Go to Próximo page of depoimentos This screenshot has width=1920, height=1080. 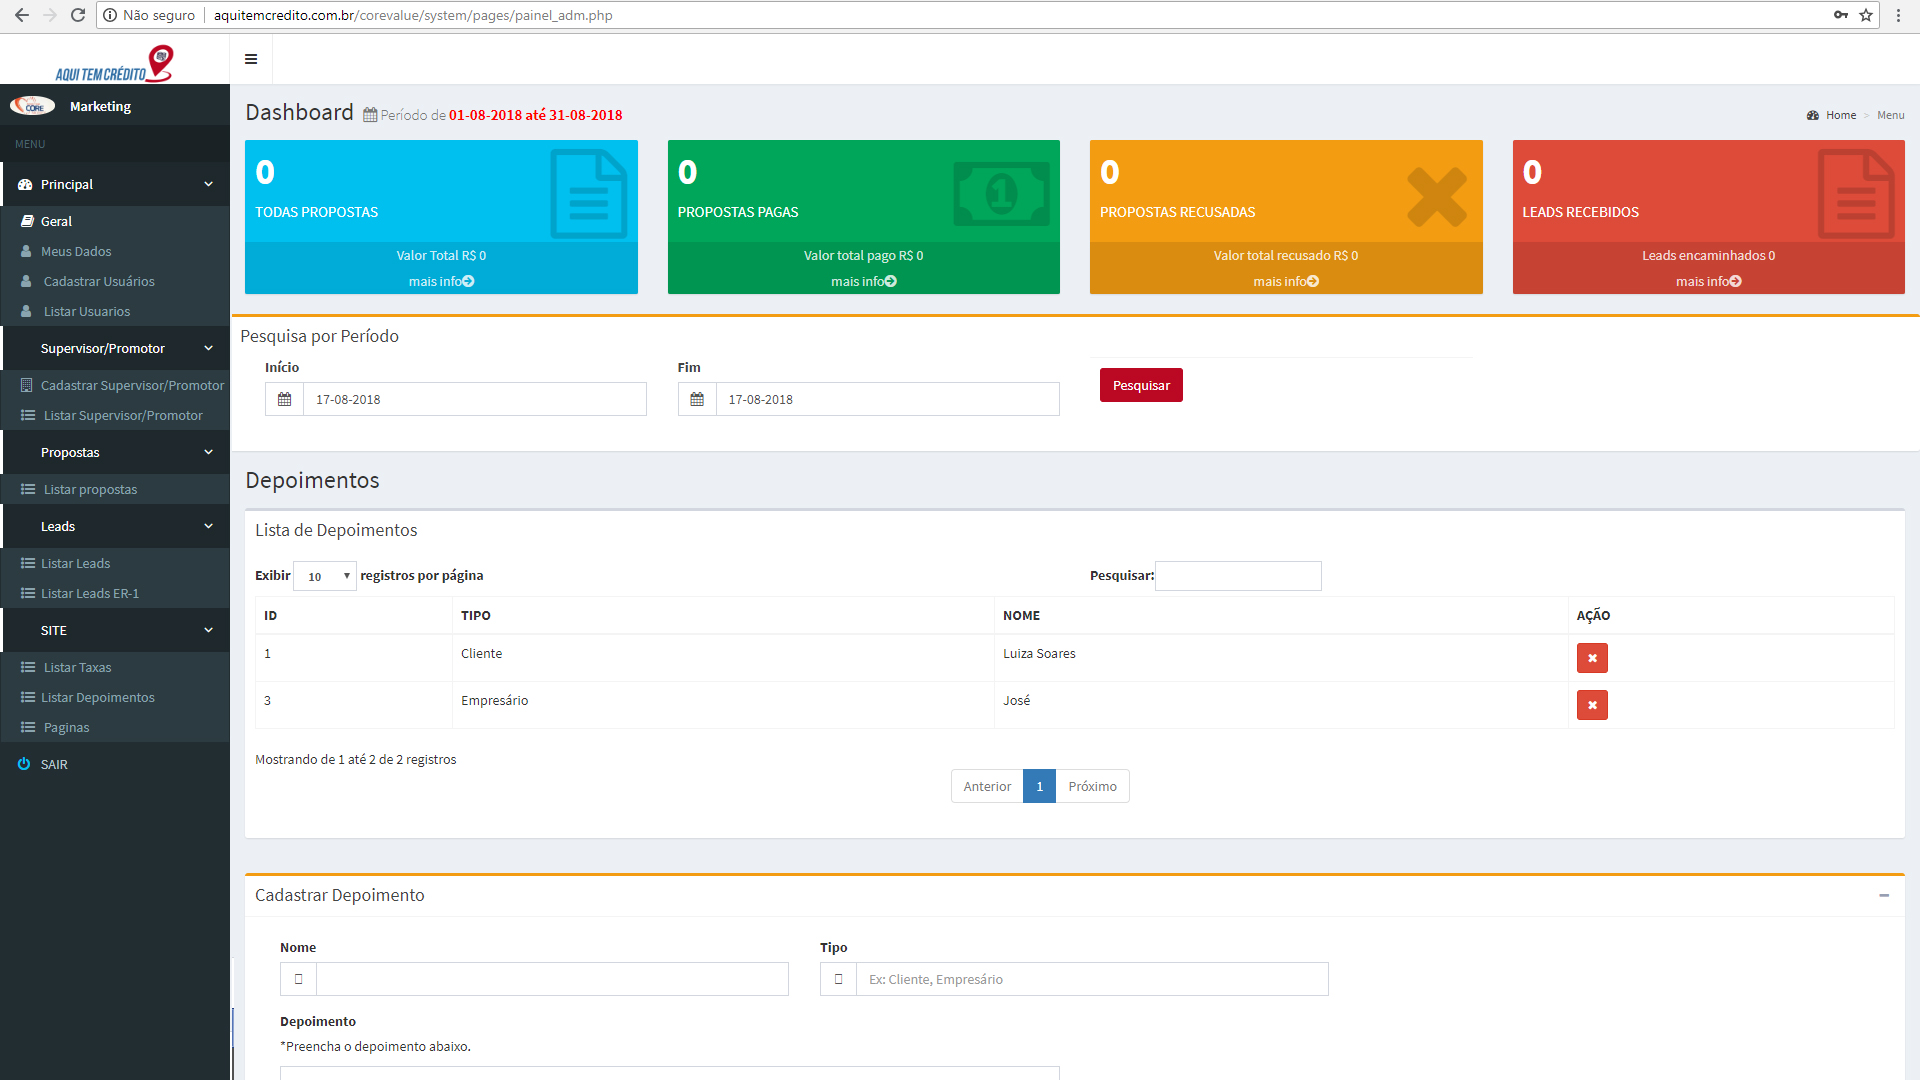tap(1092, 786)
